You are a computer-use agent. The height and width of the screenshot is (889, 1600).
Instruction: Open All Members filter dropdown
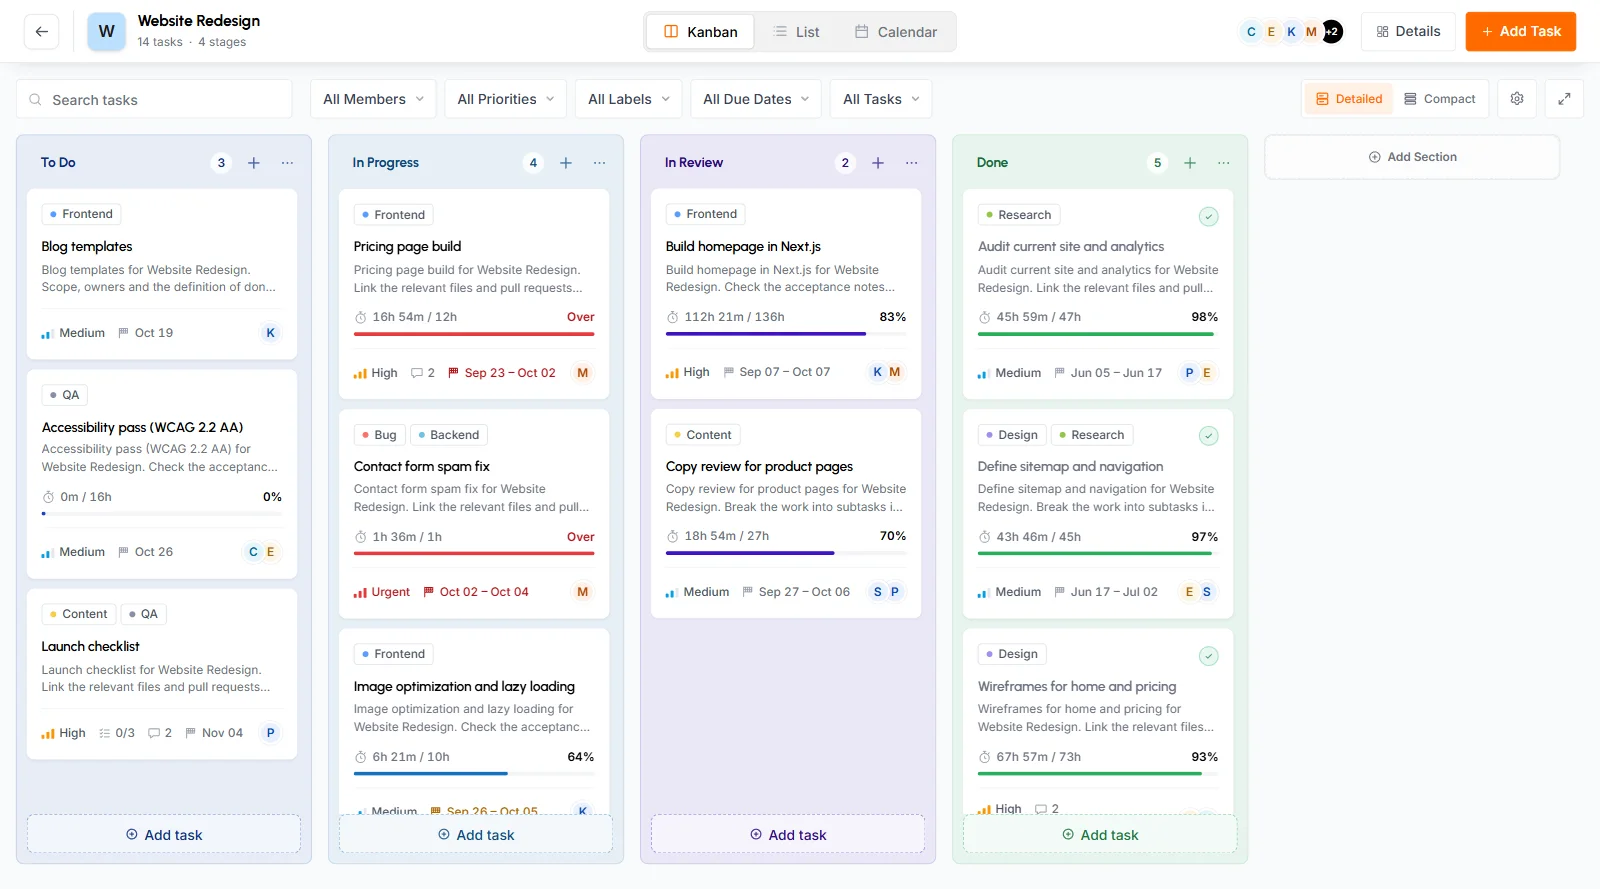click(x=373, y=99)
